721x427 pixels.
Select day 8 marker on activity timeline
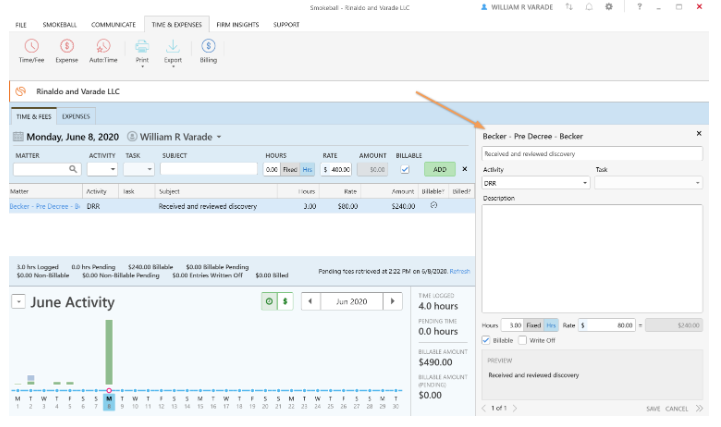(x=109, y=390)
